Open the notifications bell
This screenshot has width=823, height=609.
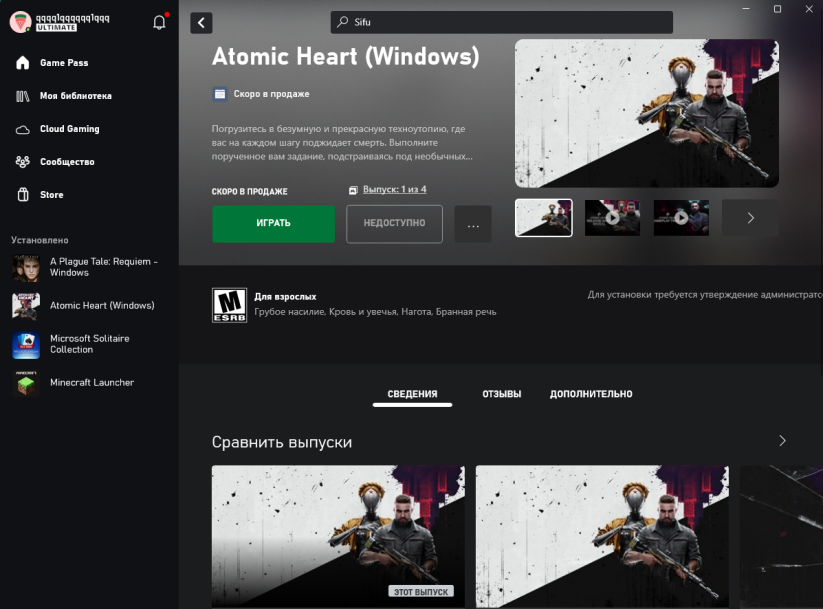click(159, 22)
